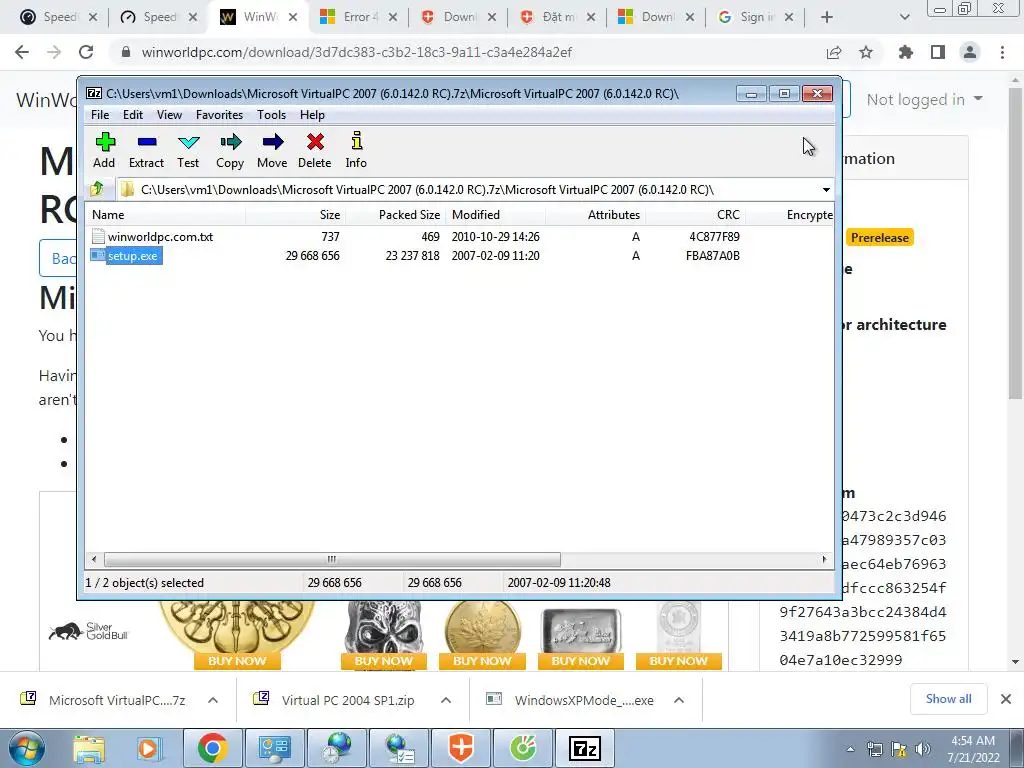Image resolution: width=1024 pixels, height=768 pixels.
Task: Expand the 7-Zip address path dropdown
Action: [x=826, y=190]
